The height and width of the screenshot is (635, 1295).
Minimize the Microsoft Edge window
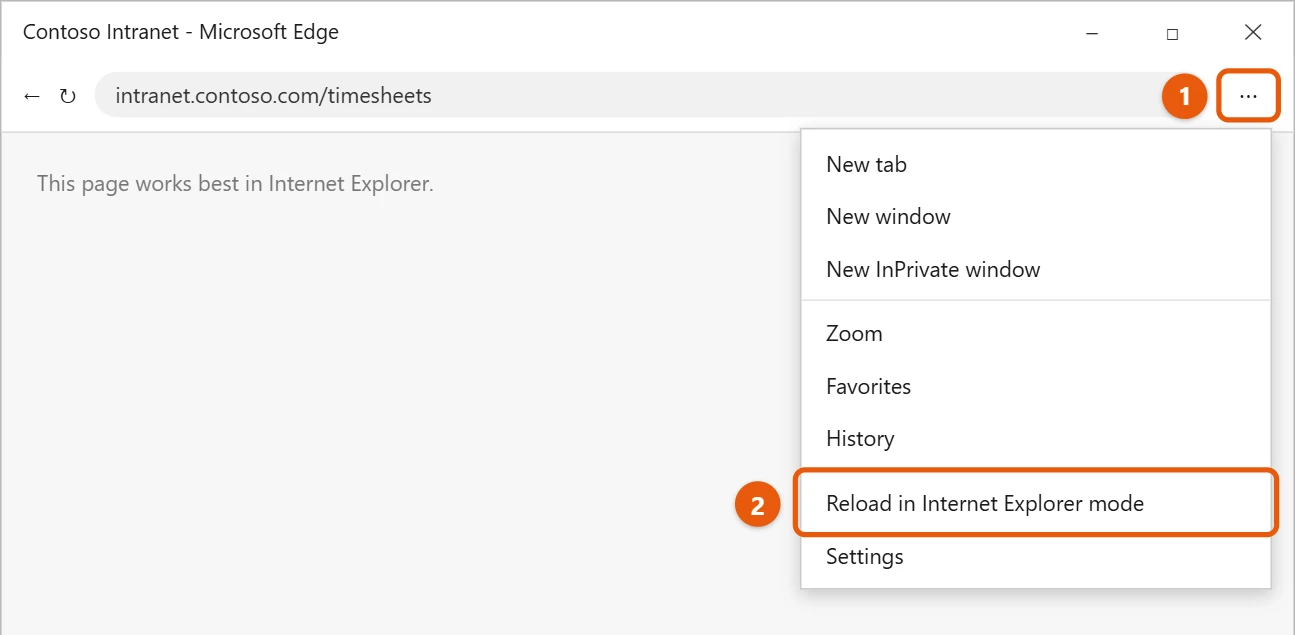(1092, 33)
